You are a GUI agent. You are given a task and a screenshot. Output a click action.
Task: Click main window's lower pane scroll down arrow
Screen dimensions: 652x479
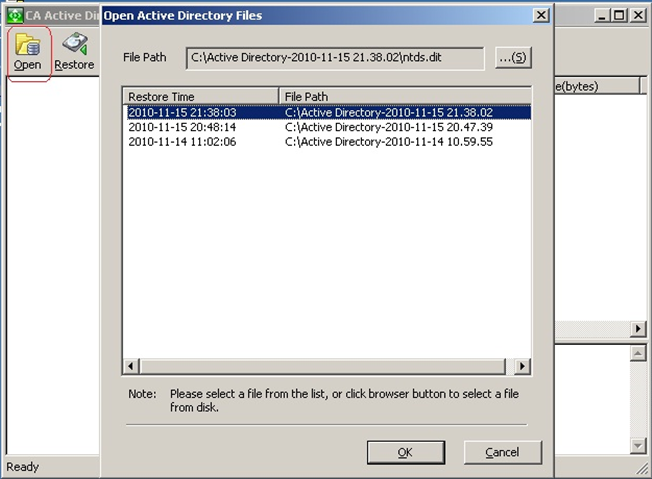coord(638,446)
